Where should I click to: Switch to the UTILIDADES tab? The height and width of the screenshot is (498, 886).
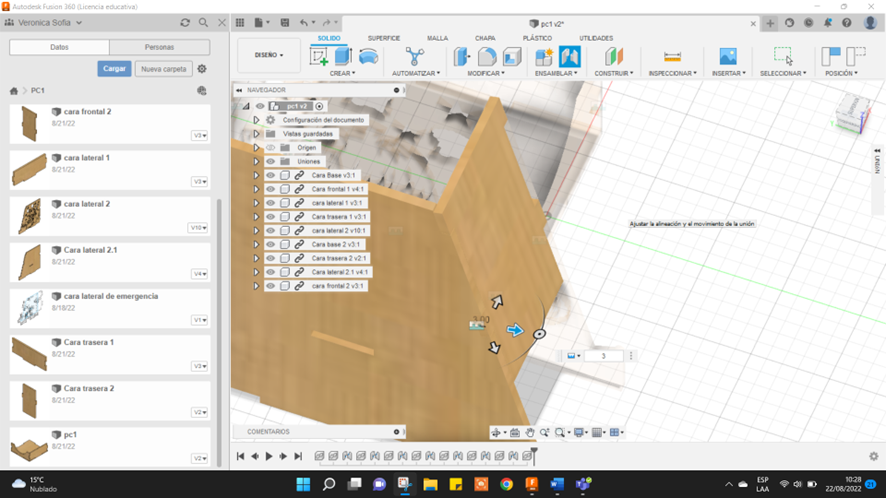[596, 38]
